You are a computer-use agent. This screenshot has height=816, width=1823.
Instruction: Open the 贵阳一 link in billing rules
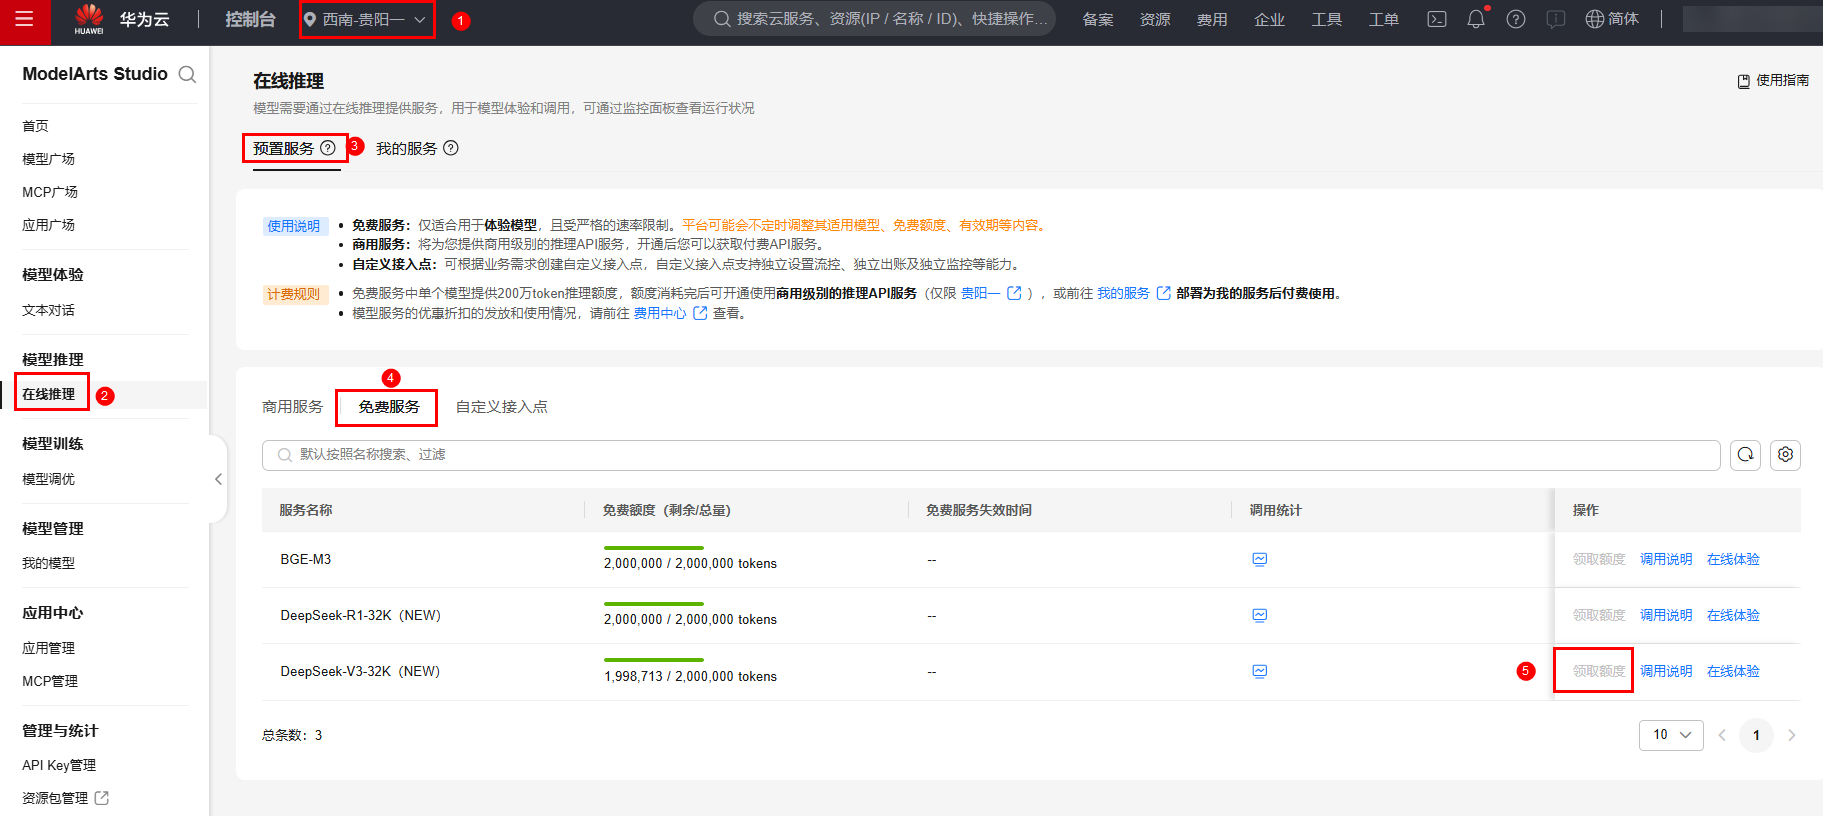(x=991, y=293)
